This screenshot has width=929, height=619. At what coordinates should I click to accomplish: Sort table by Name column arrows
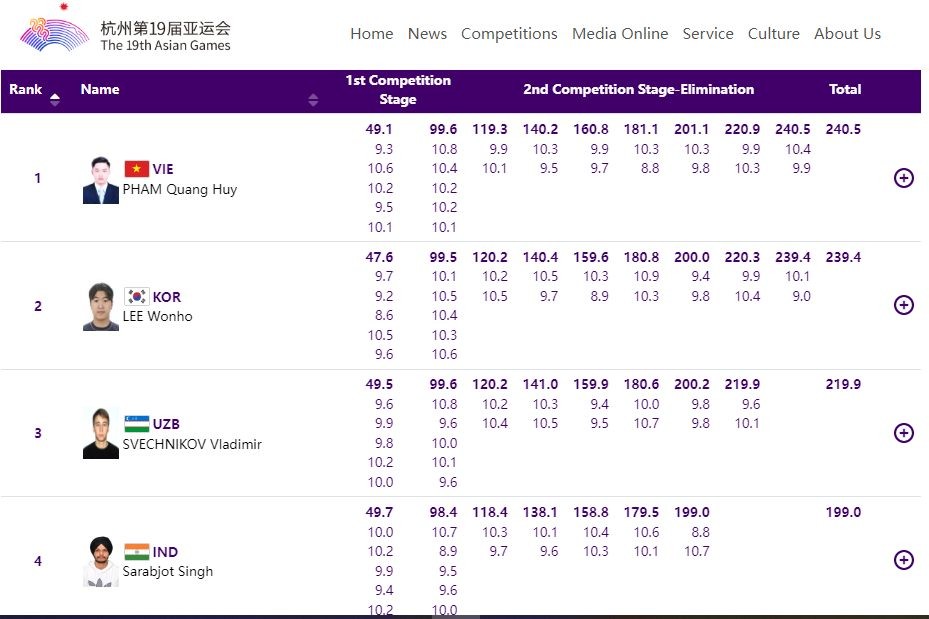pos(313,99)
